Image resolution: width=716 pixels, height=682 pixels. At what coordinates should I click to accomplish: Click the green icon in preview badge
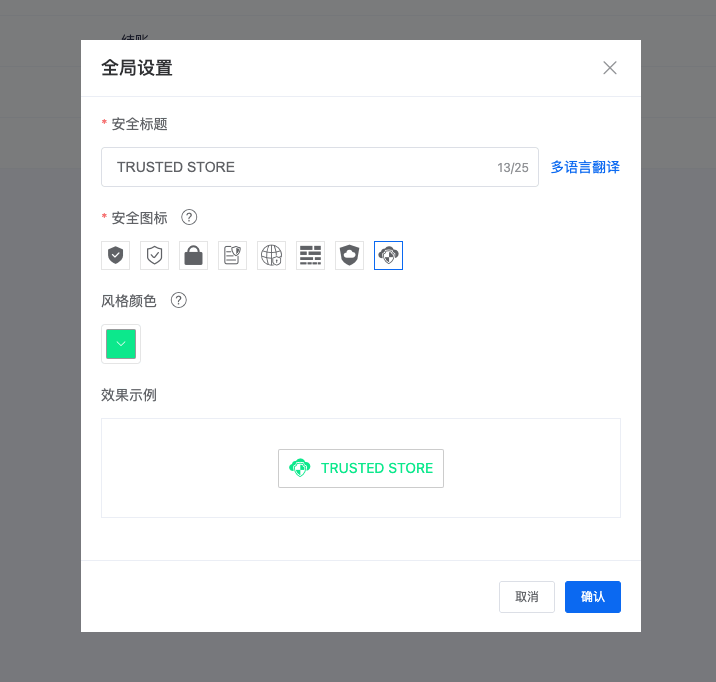(299, 468)
